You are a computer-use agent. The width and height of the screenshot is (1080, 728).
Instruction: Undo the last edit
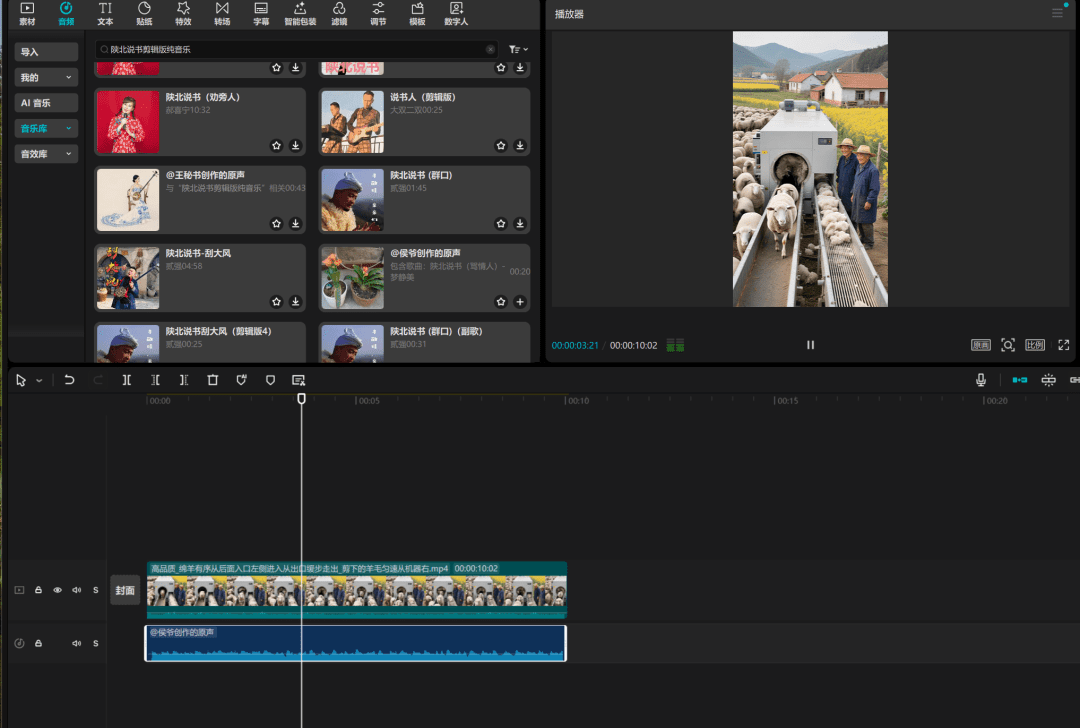(69, 380)
